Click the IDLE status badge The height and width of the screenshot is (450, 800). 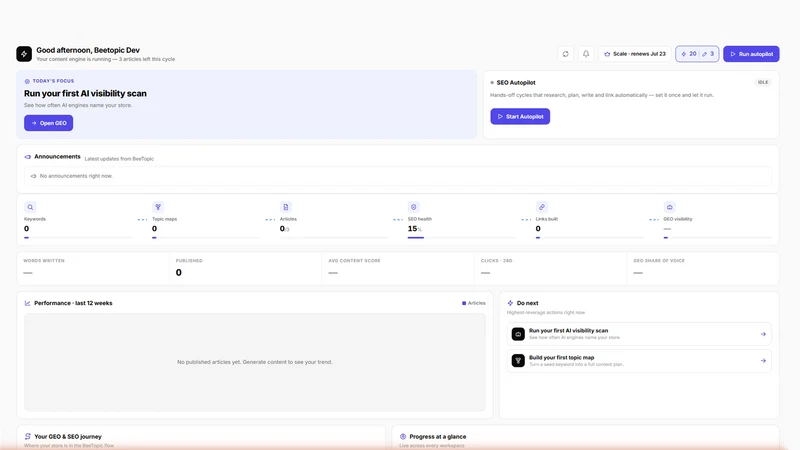(x=763, y=82)
